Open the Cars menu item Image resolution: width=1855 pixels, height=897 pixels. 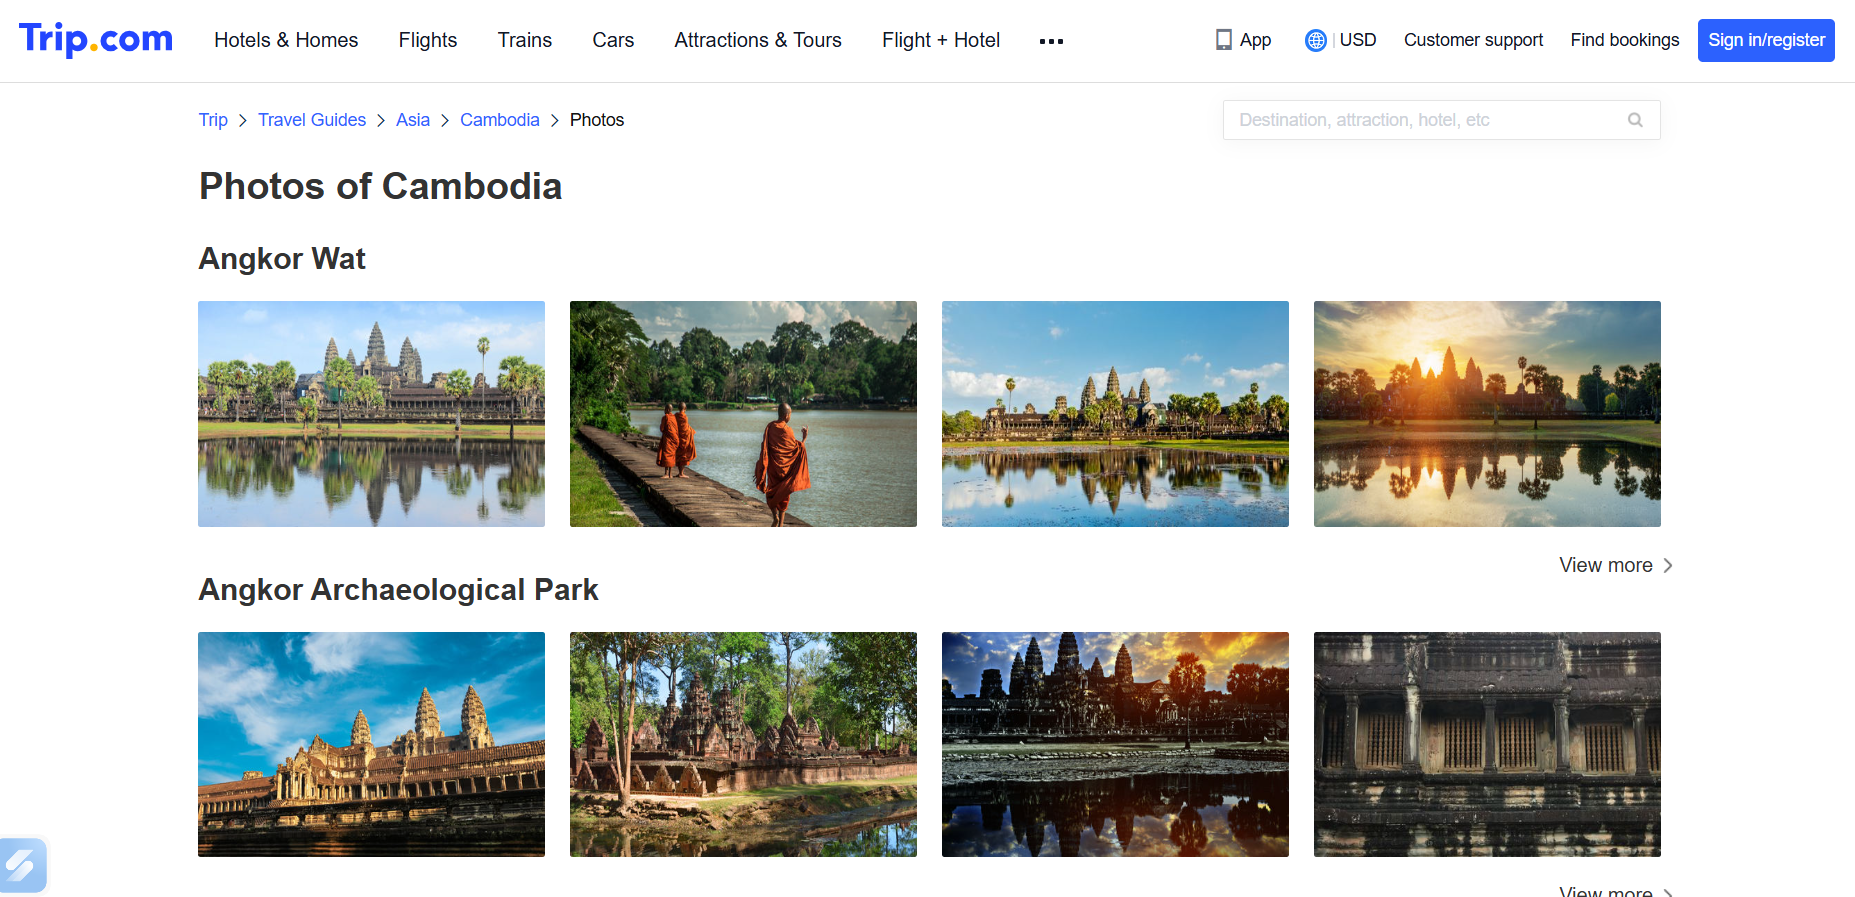[x=613, y=40]
